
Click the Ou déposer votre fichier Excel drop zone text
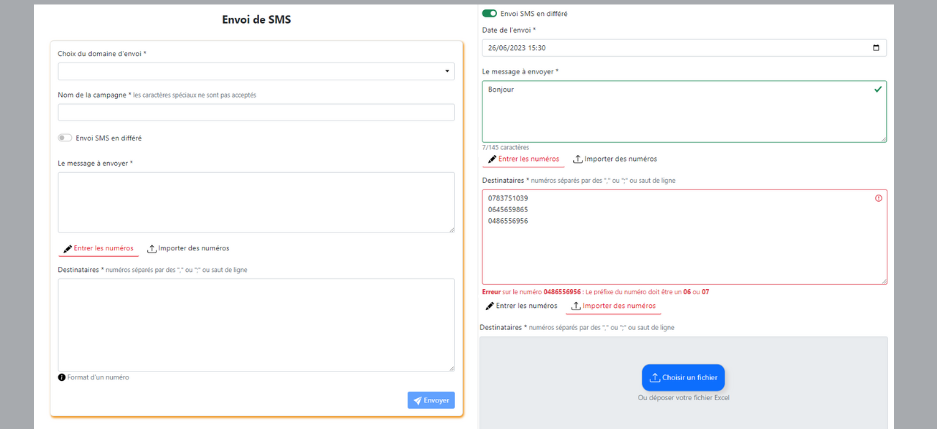pos(683,398)
